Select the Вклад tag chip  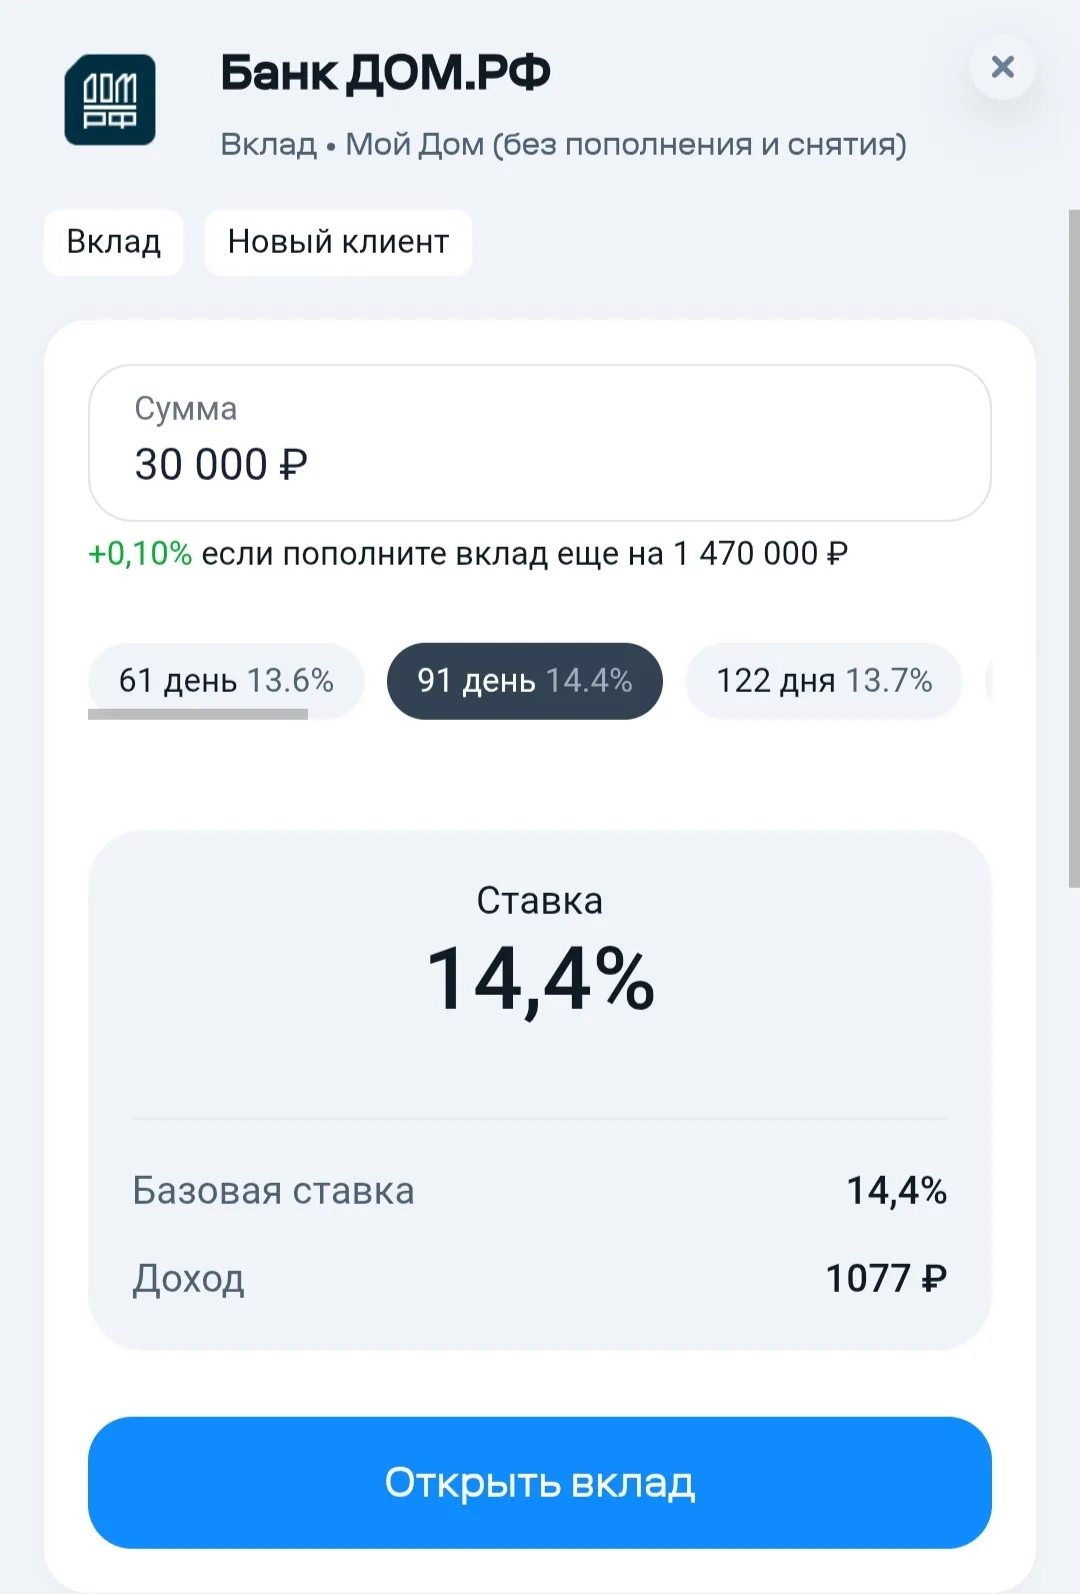point(114,242)
